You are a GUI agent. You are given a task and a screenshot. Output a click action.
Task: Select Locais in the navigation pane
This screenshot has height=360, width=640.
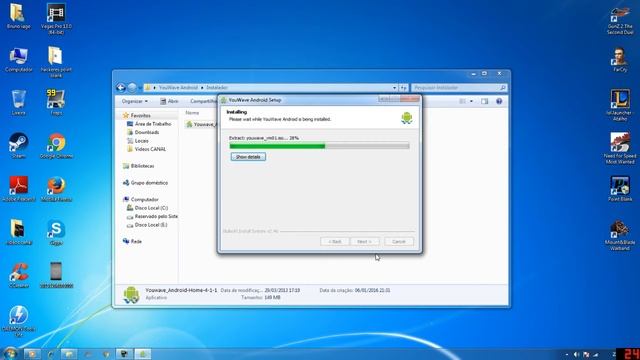tap(138, 141)
